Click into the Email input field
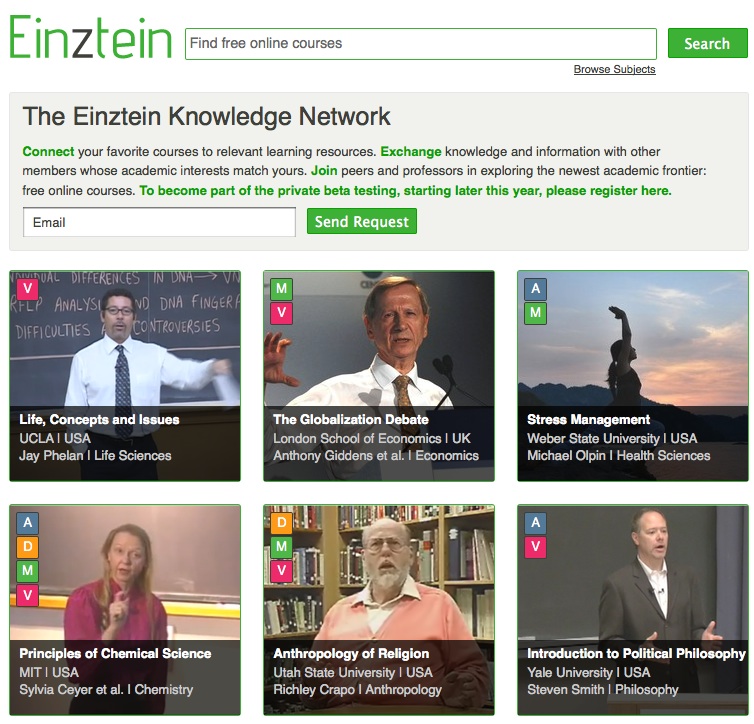The height and width of the screenshot is (724, 754). point(159,222)
